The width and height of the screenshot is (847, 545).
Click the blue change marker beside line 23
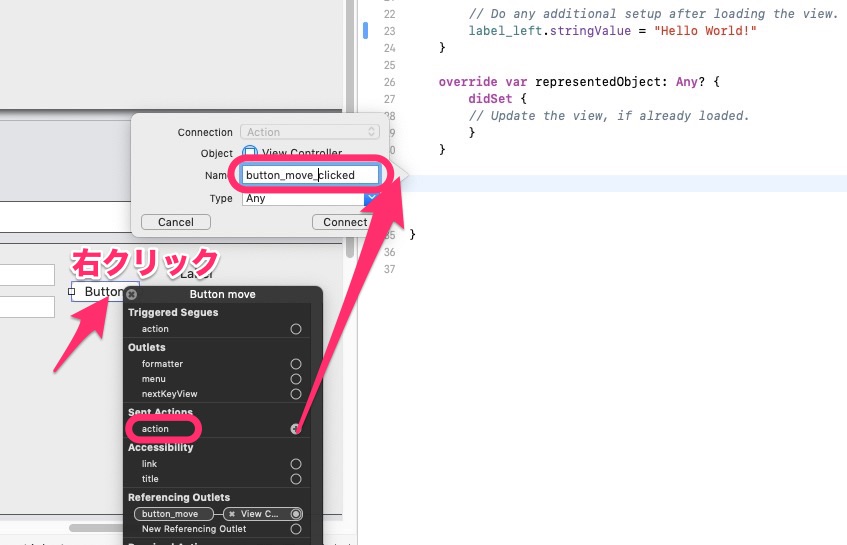pyautogui.click(x=365, y=30)
